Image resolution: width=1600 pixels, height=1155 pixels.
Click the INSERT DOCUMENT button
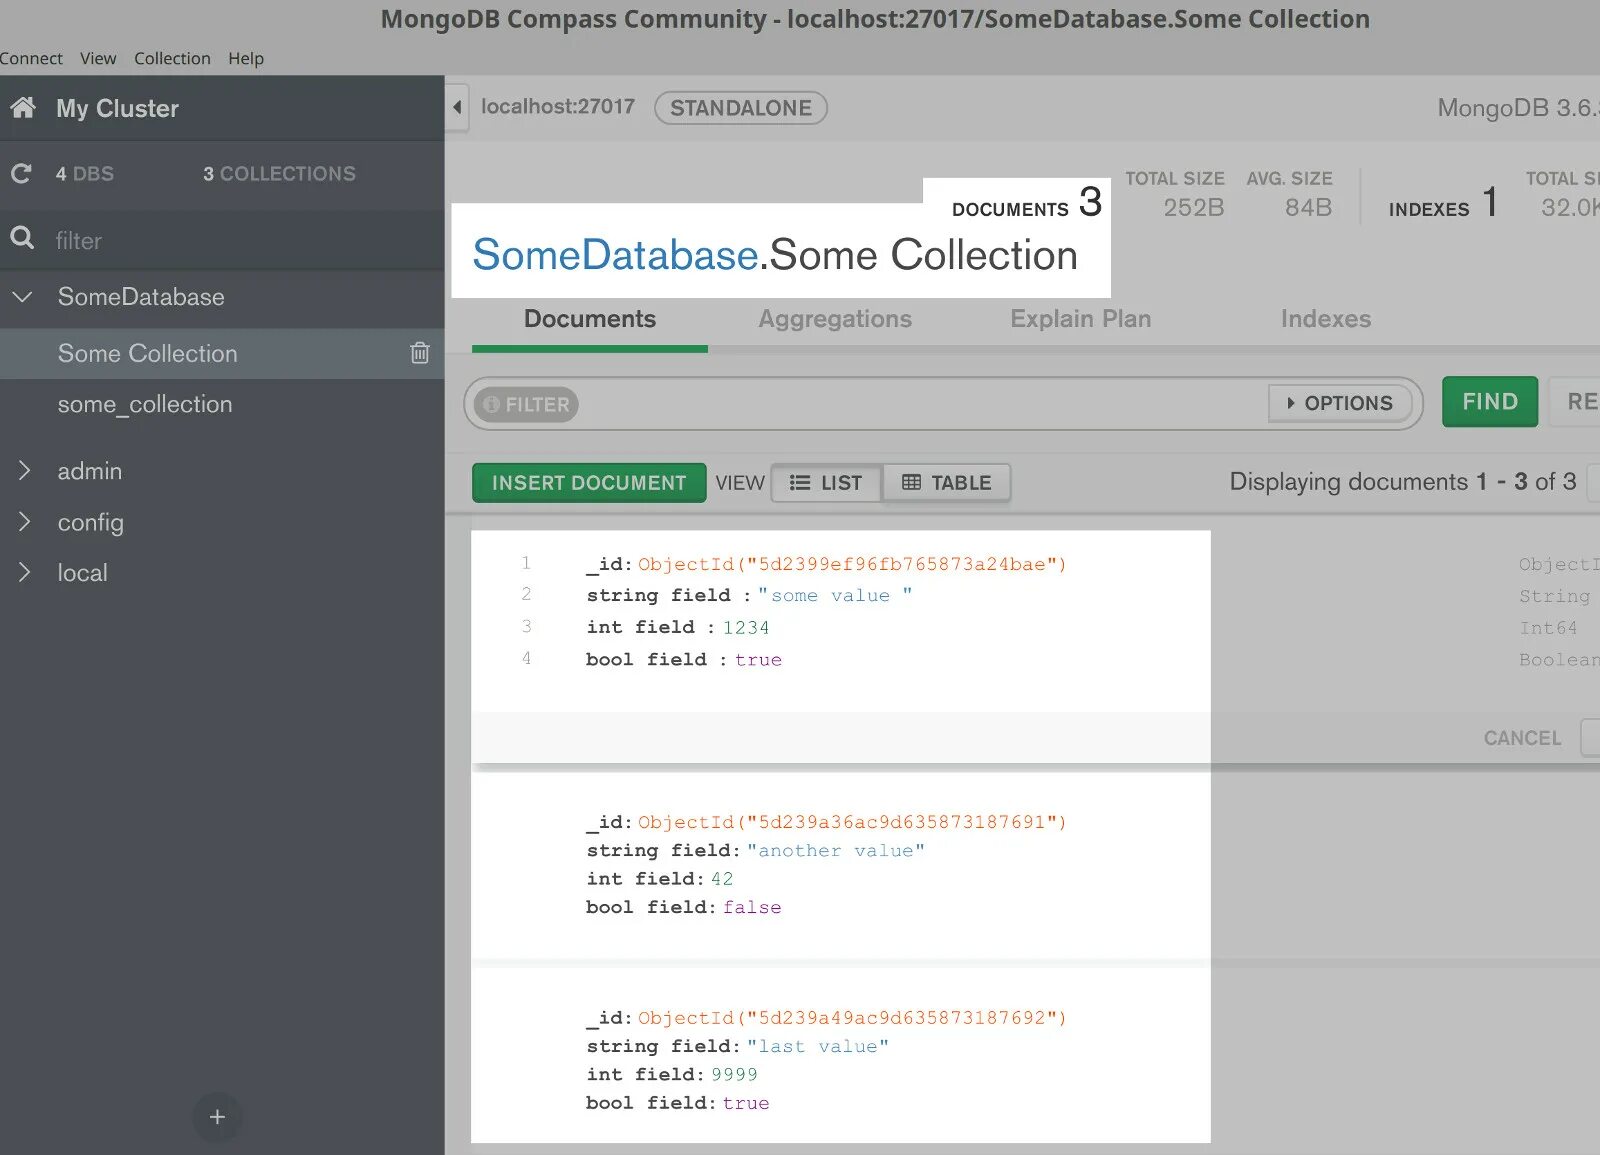589,483
